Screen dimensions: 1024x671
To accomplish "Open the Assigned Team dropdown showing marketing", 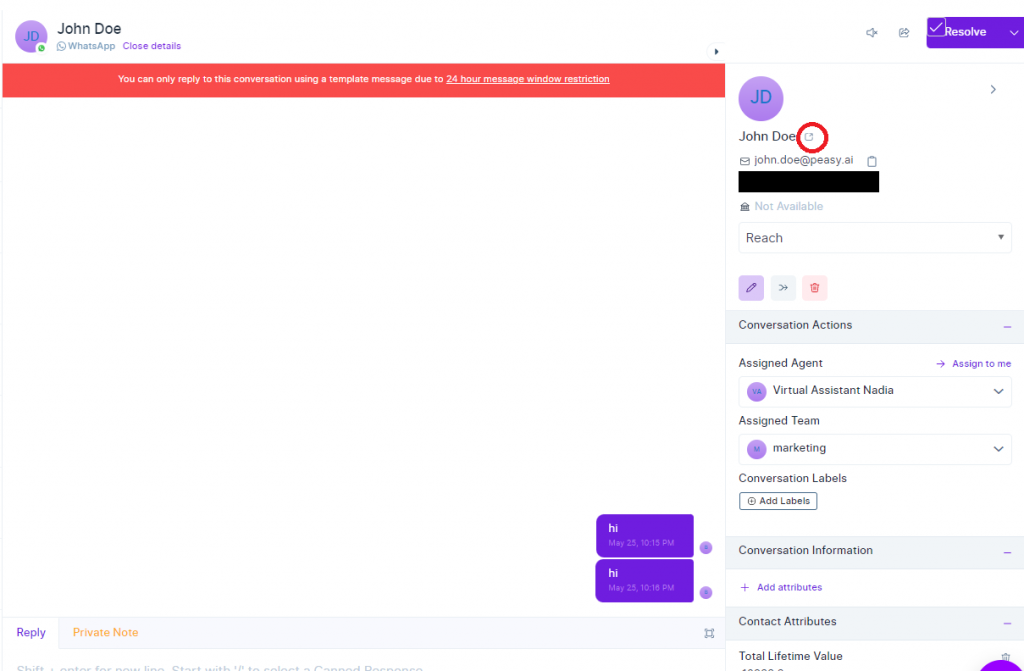I will click(875, 449).
